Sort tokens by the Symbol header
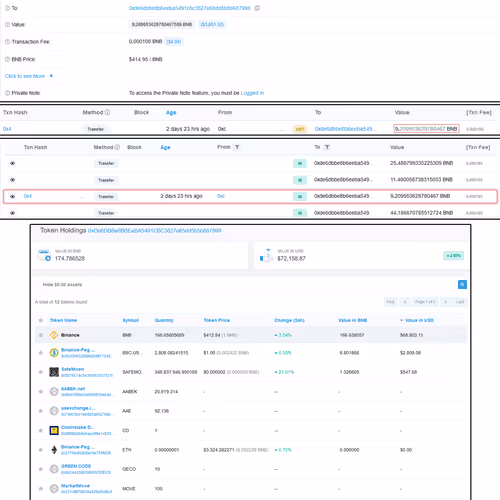This screenshot has width=500, height=500. [131, 320]
